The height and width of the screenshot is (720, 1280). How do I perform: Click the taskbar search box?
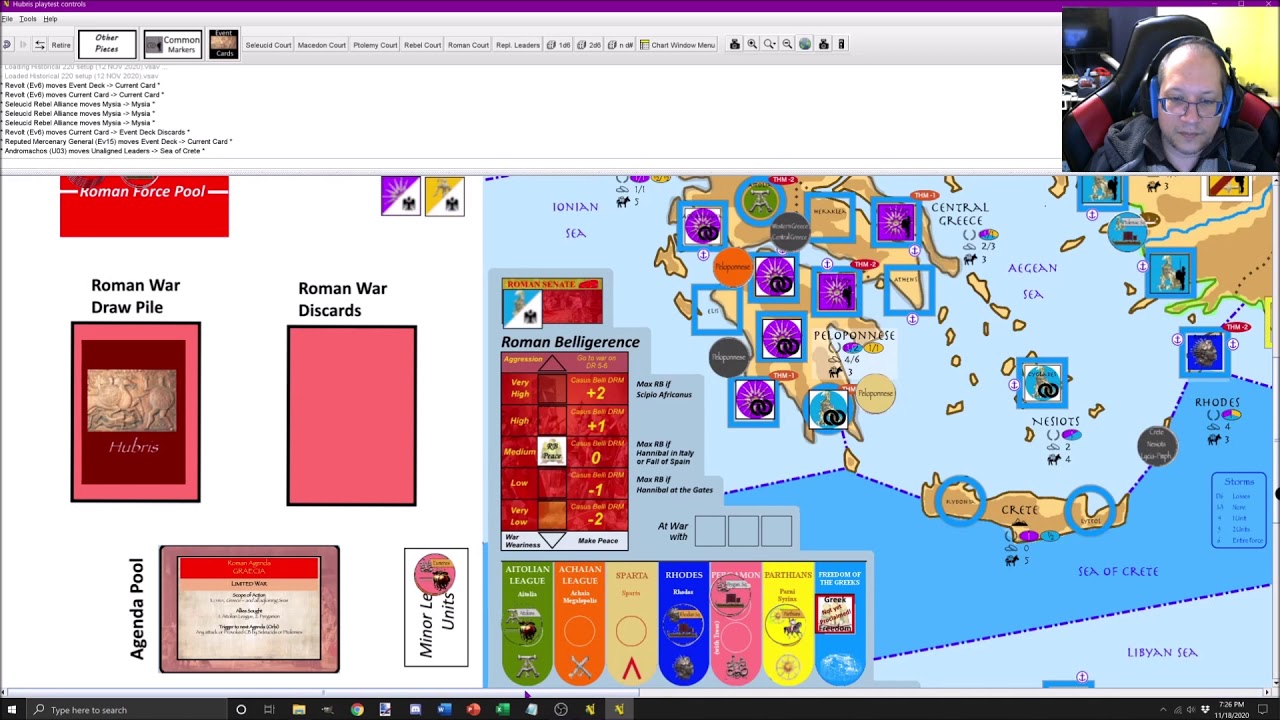pyautogui.click(x=125, y=710)
